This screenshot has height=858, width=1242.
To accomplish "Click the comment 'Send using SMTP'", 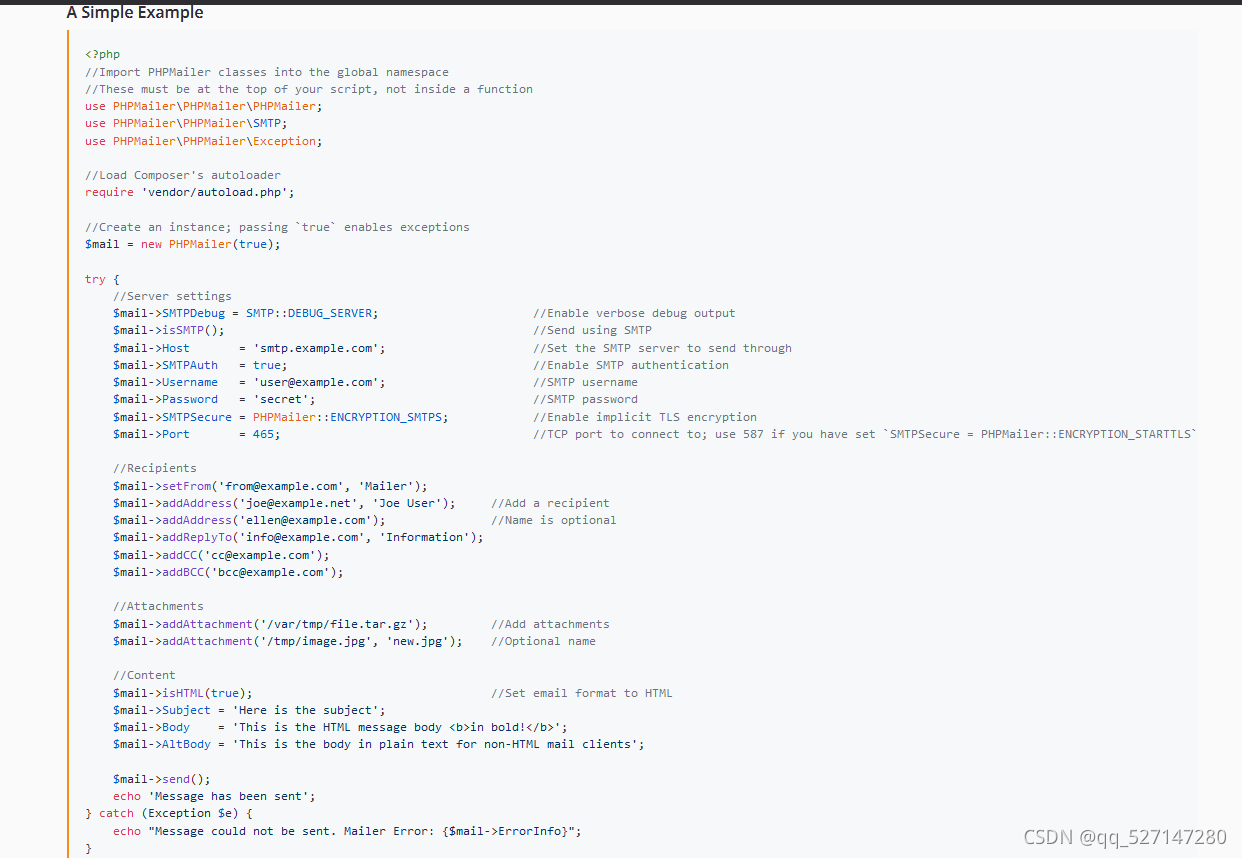I will click(x=592, y=330).
